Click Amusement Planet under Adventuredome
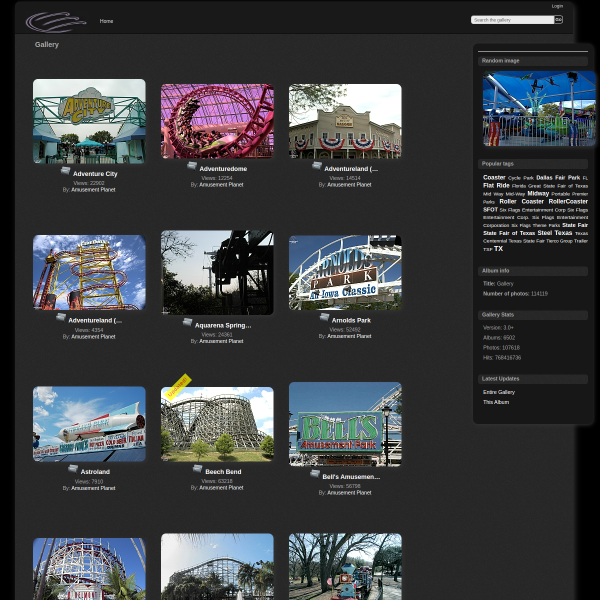Screen dimensions: 600x600 221,185
